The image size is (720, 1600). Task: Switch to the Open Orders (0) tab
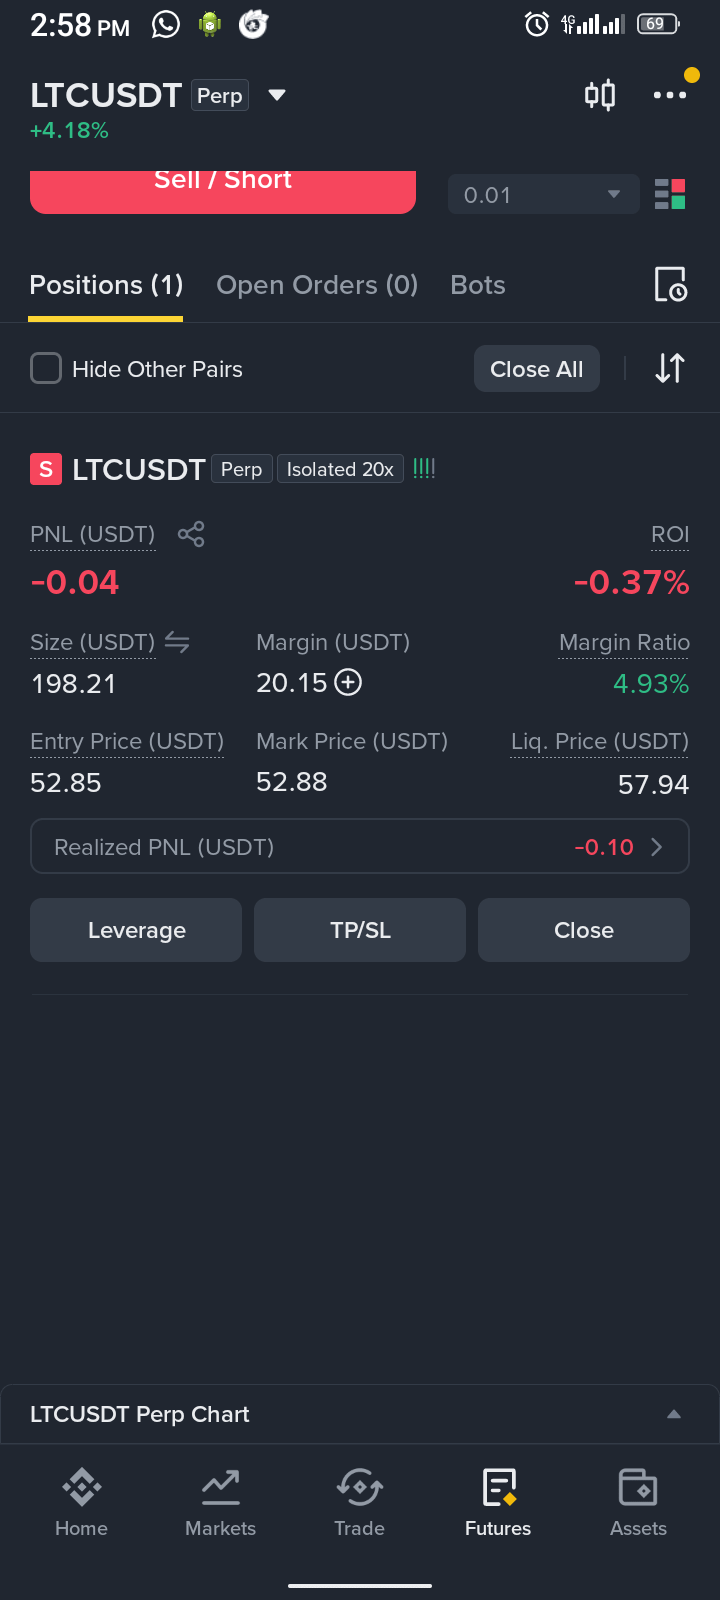[317, 285]
